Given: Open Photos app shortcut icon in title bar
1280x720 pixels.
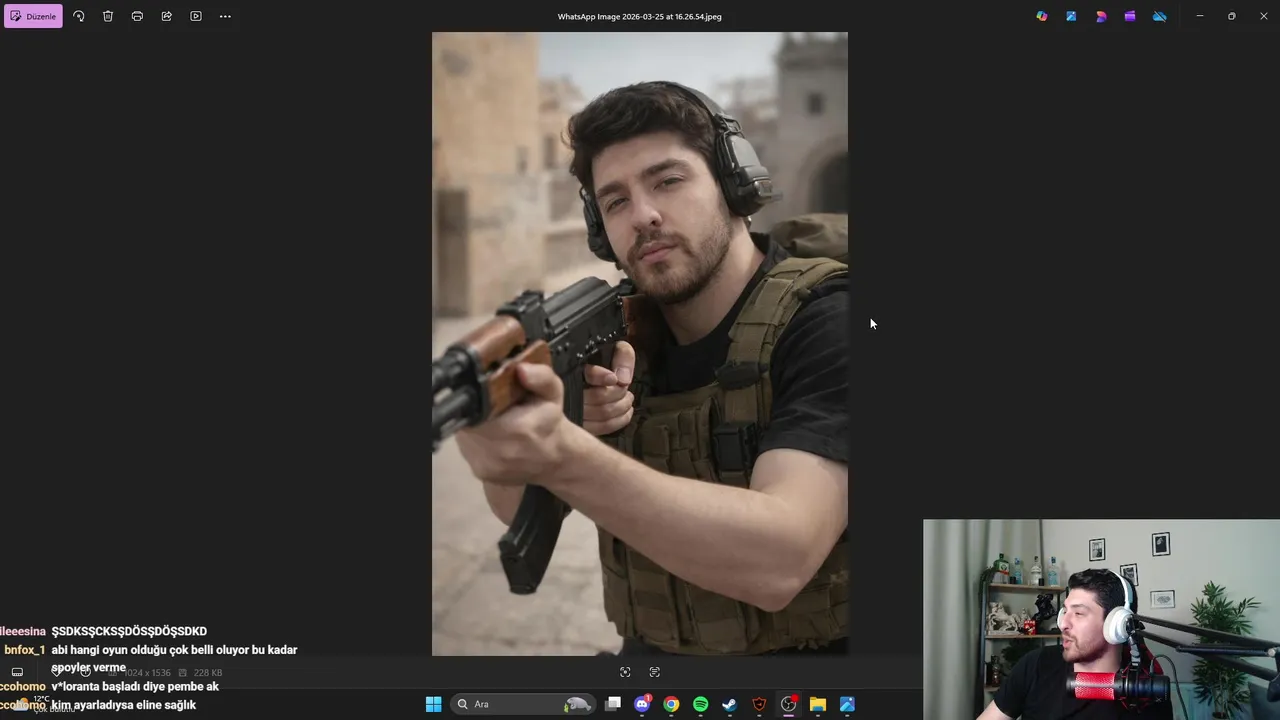Looking at the screenshot, I should pos(1071,16).
